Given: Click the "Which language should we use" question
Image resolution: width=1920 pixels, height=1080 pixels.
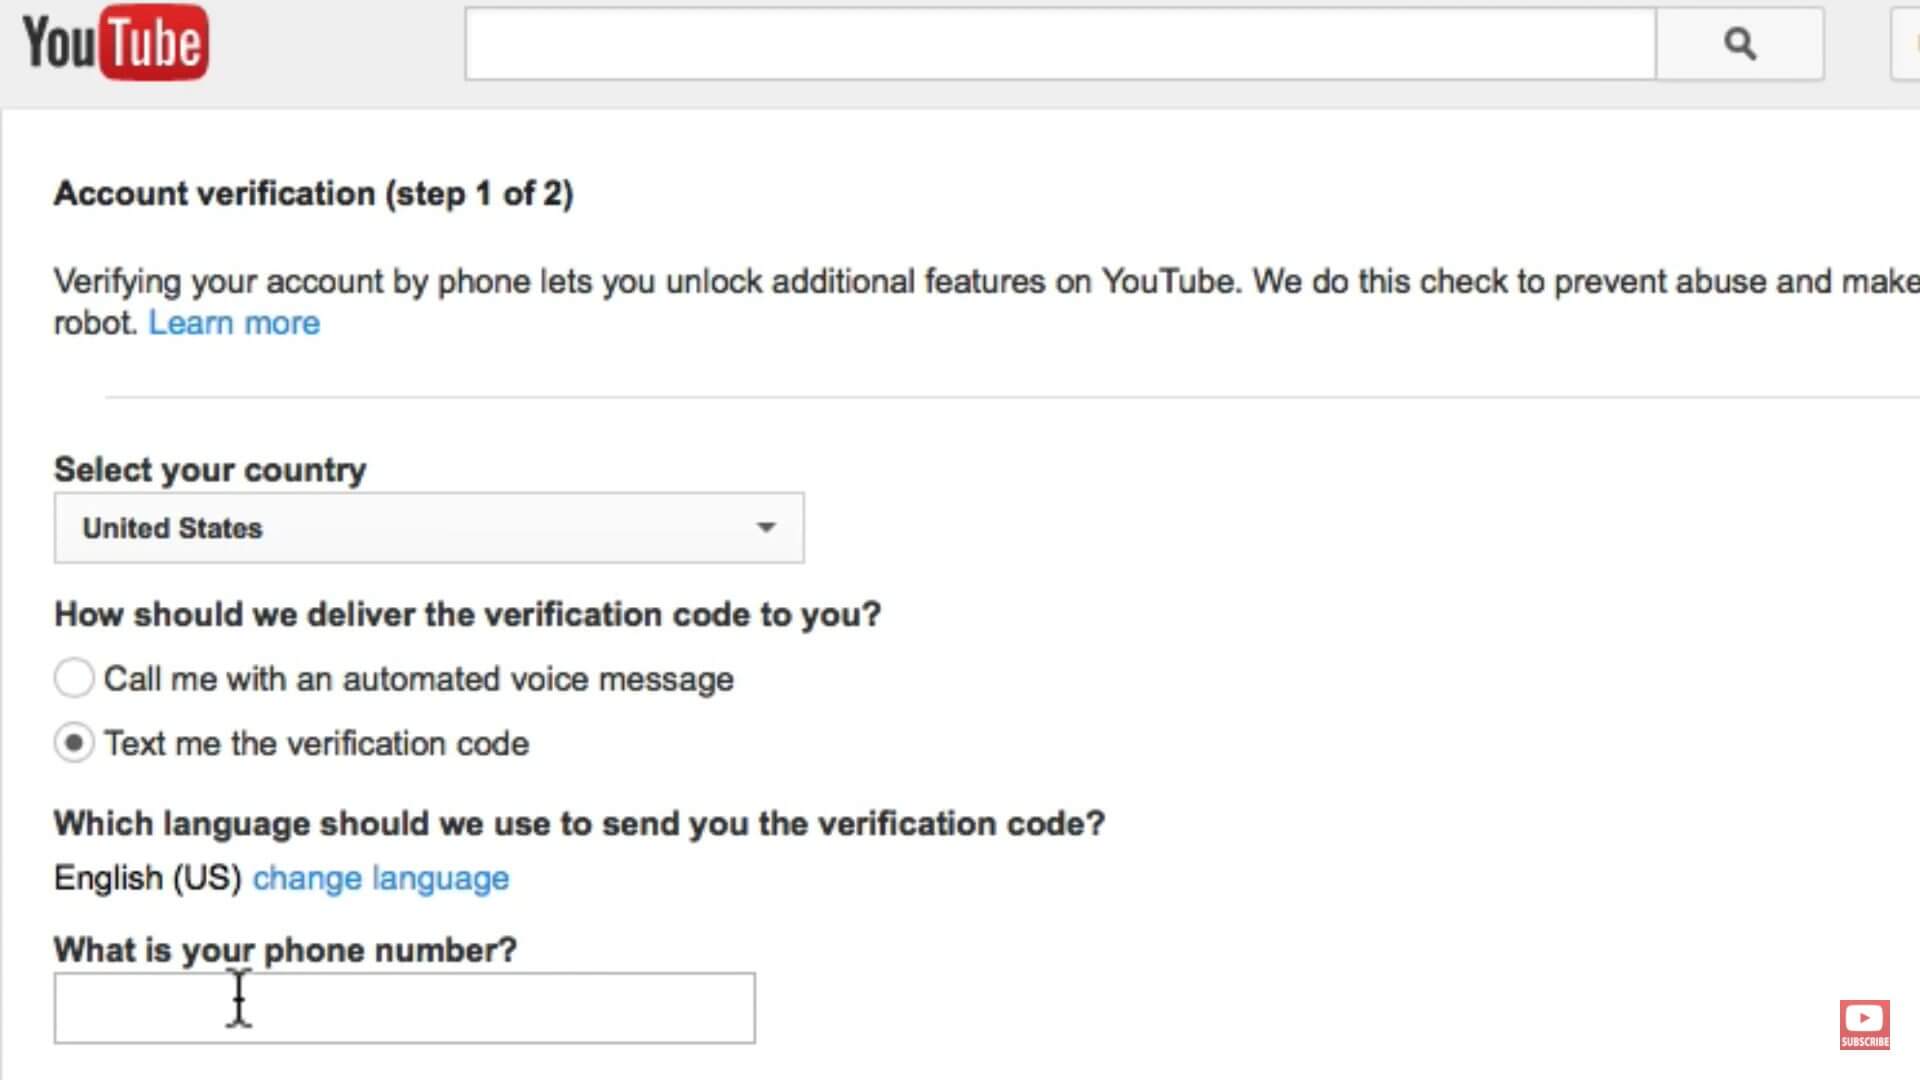Looking at the screenshot, I should [579, 823].
